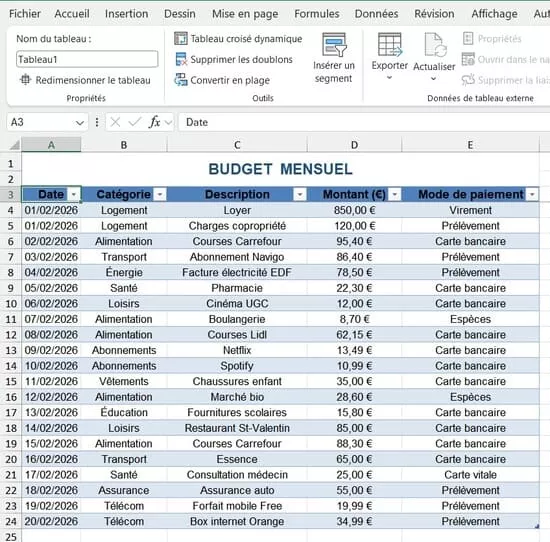550x542 pixels.
Task: Open the Date column filter dropdown
Action: pyautogui.click(x=74, y=194)
